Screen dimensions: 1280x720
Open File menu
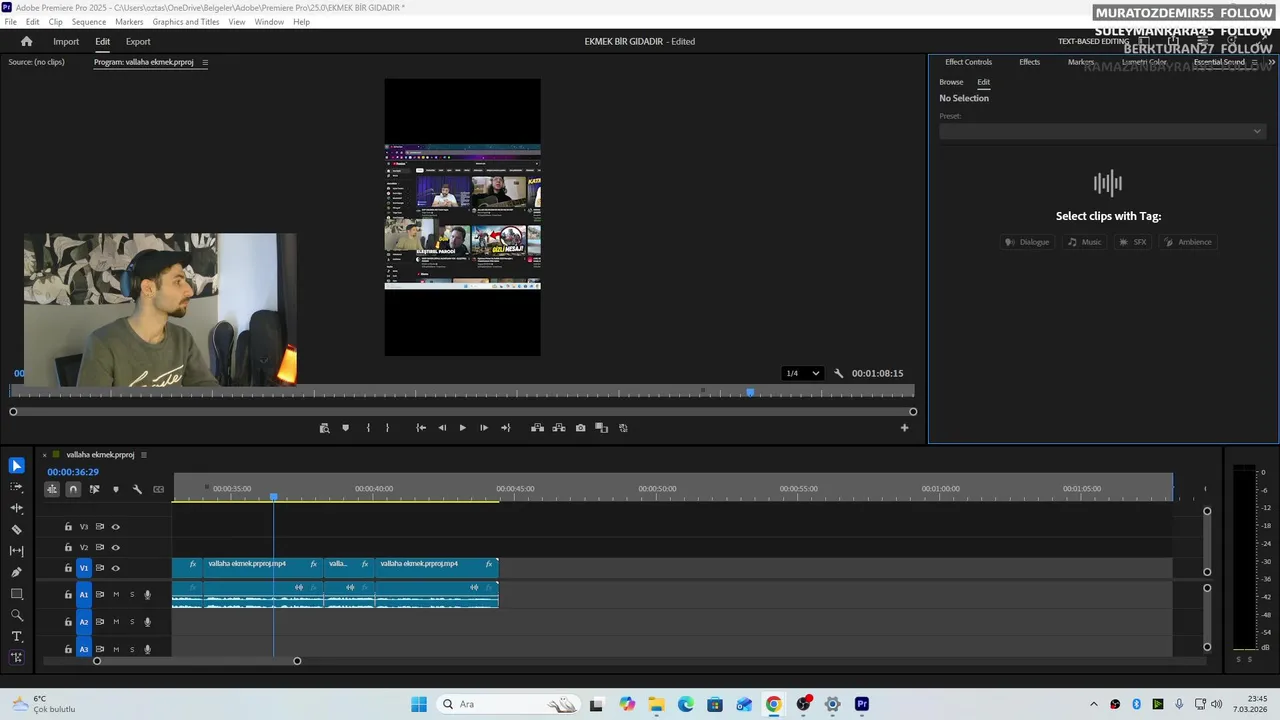11,22
